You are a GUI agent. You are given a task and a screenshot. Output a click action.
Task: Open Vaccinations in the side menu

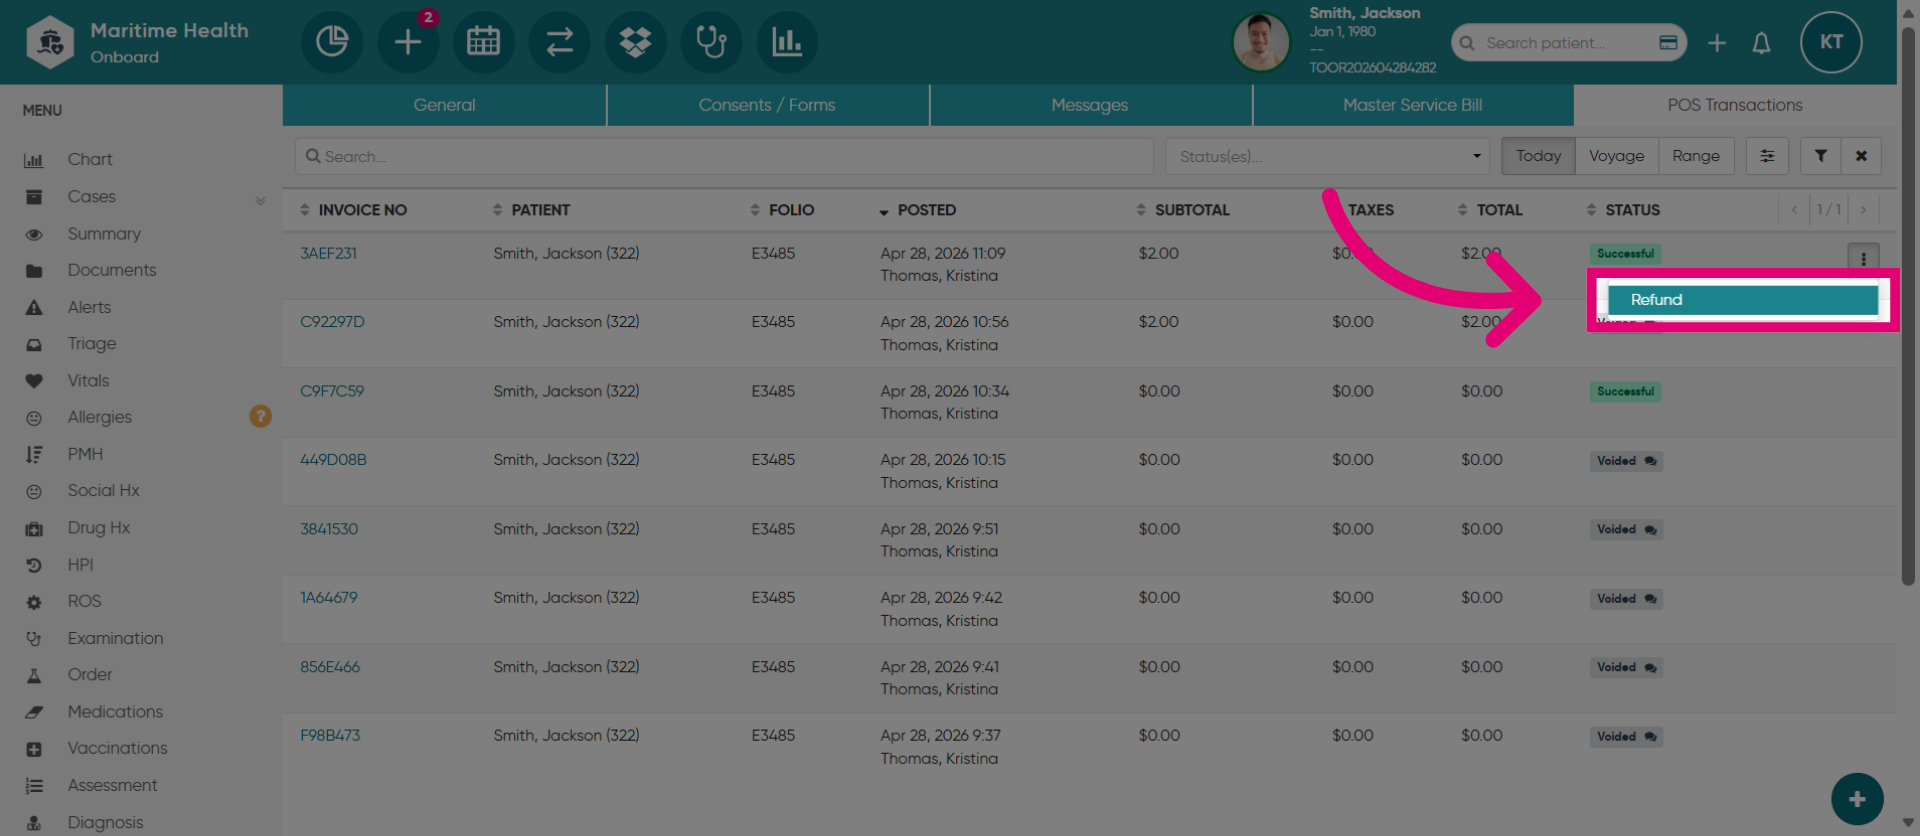coord(117,749)
